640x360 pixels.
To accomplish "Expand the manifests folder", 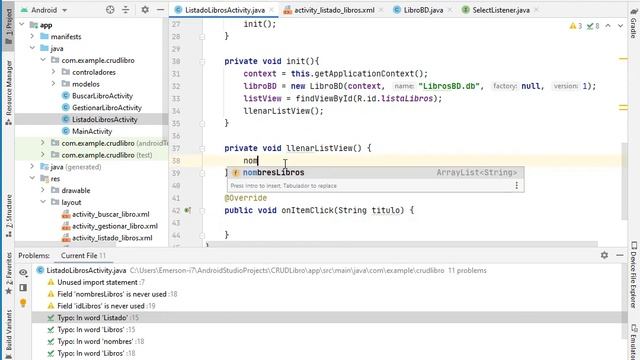I will pos(32,37).
